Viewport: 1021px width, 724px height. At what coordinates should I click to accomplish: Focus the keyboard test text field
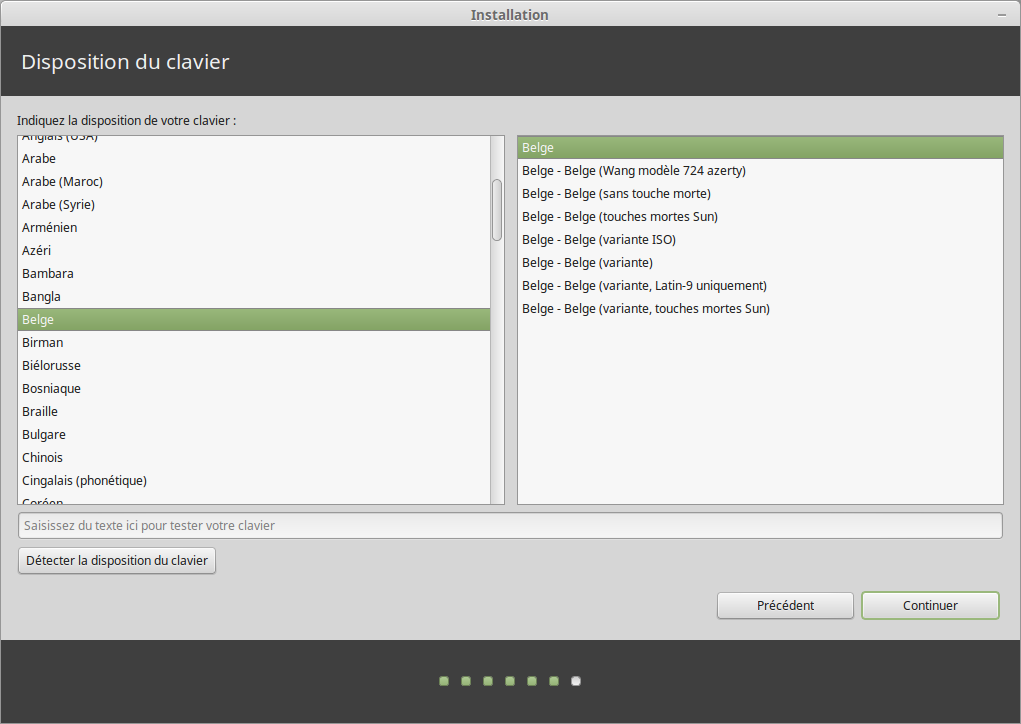click(x=510, y=525)
